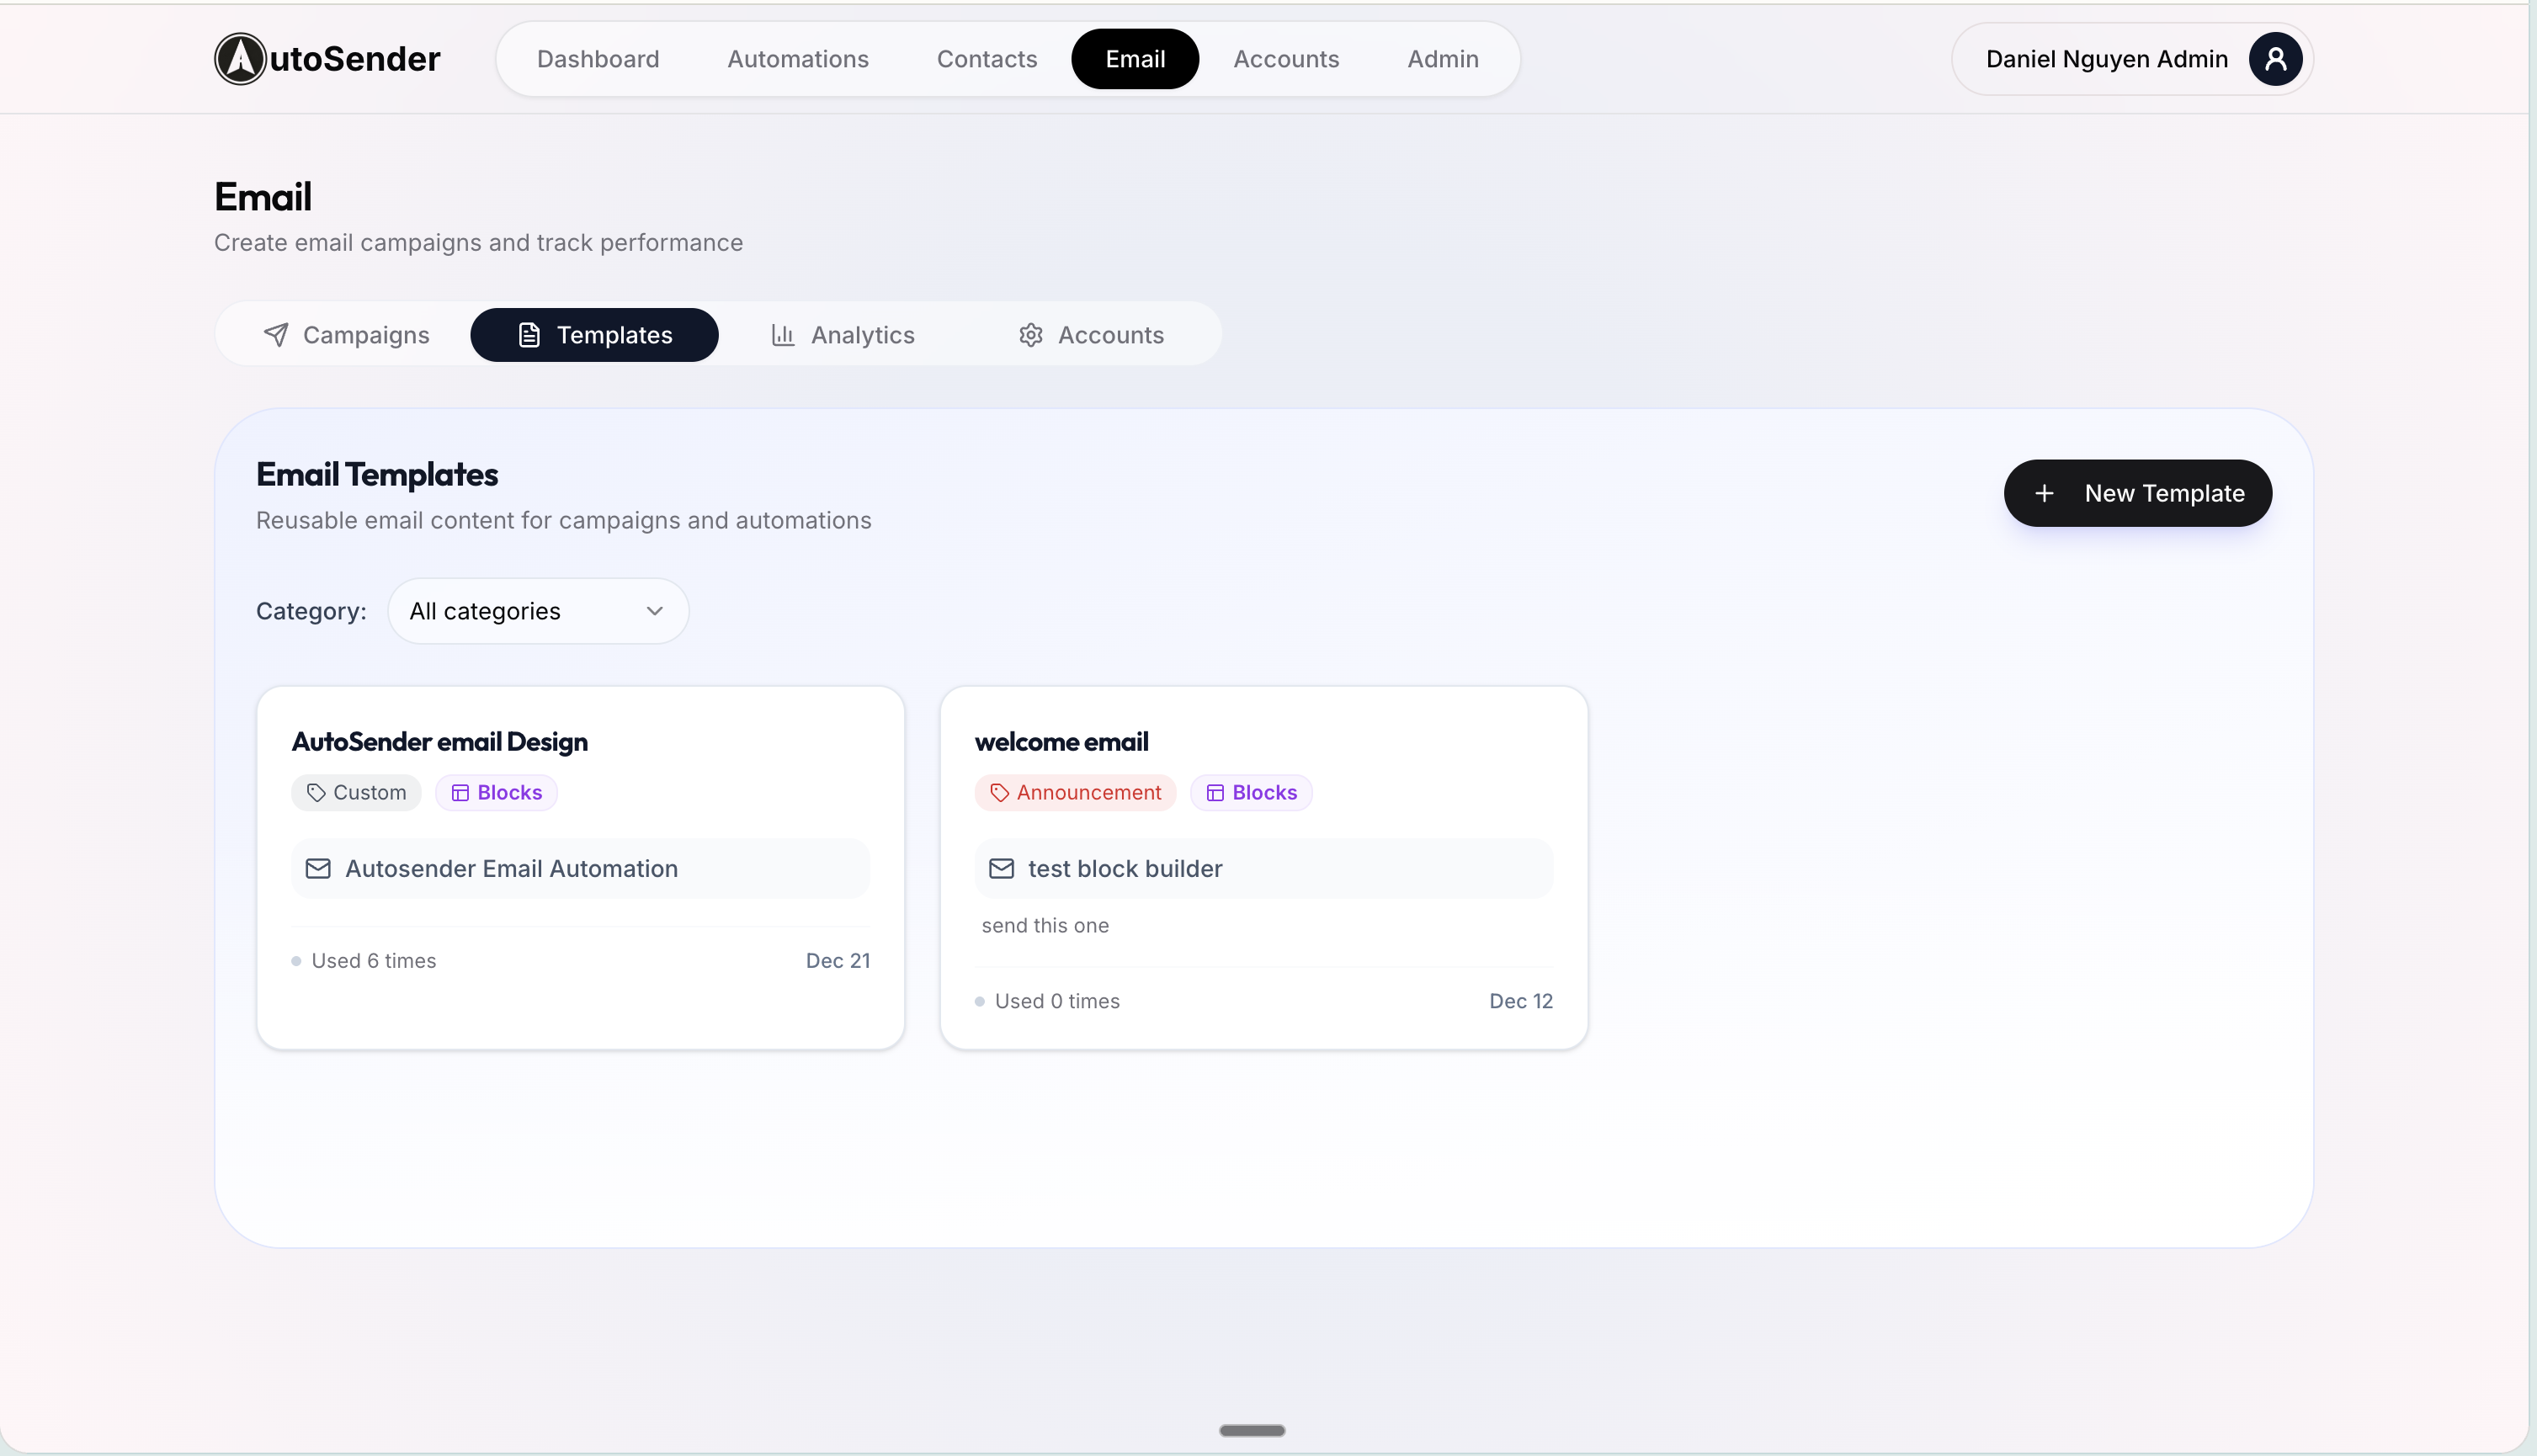Click the envelope icon beside Autosender Email Automation
2537x1456 pixels.
pos(318,868)
